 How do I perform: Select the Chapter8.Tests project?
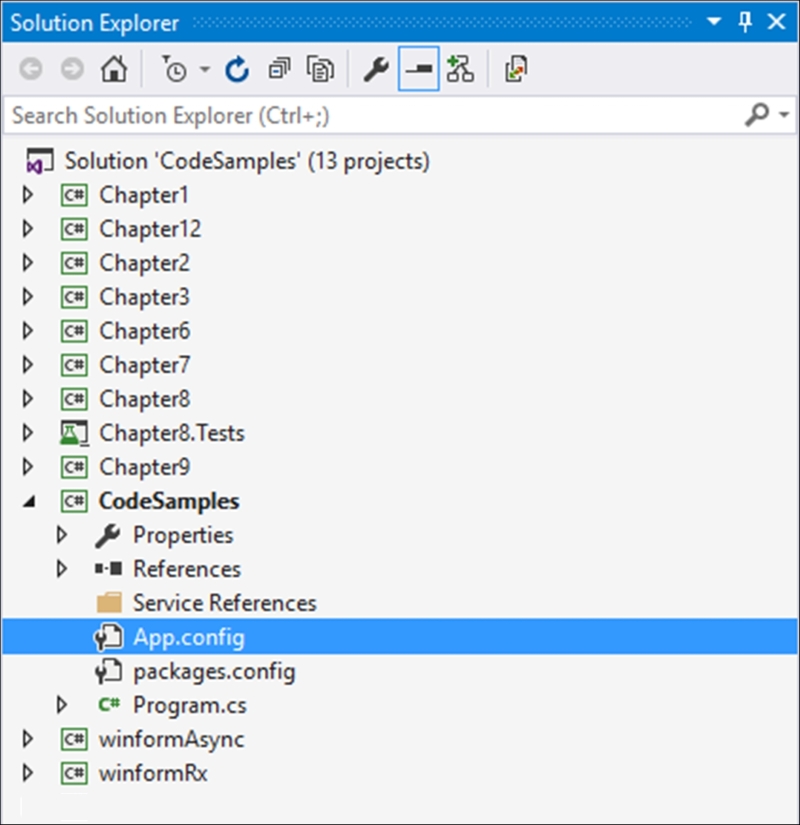(x=172, y=433)
